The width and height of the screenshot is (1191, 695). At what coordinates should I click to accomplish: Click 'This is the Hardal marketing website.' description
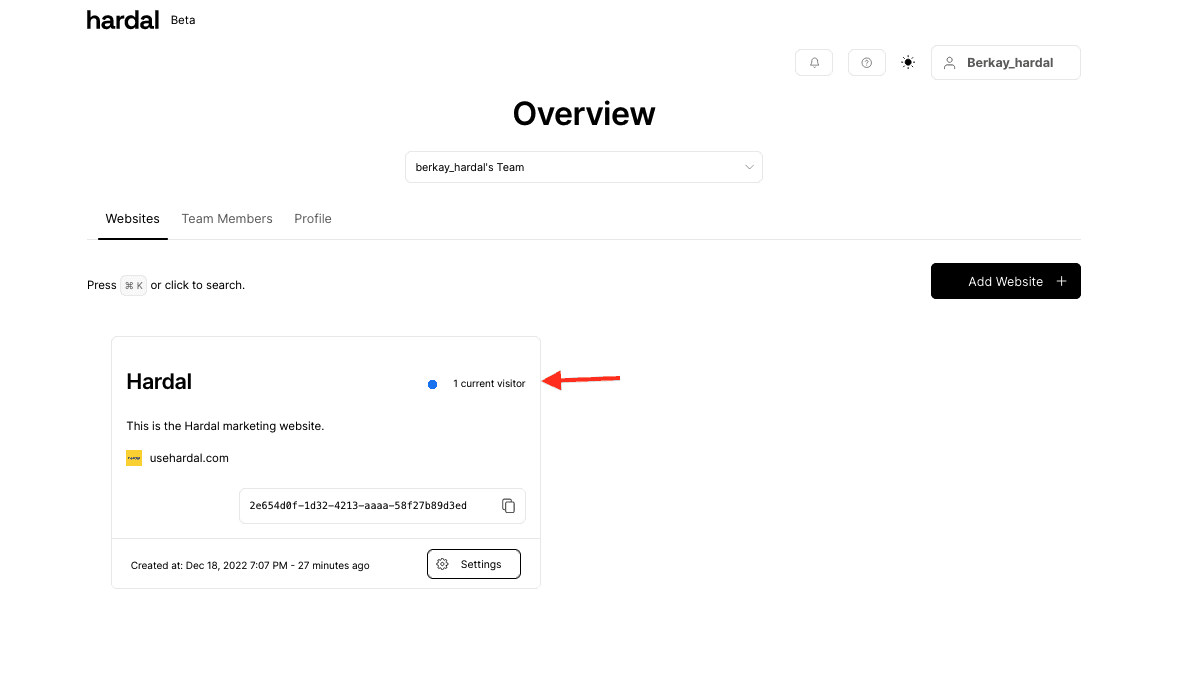(x=225, y=426)
